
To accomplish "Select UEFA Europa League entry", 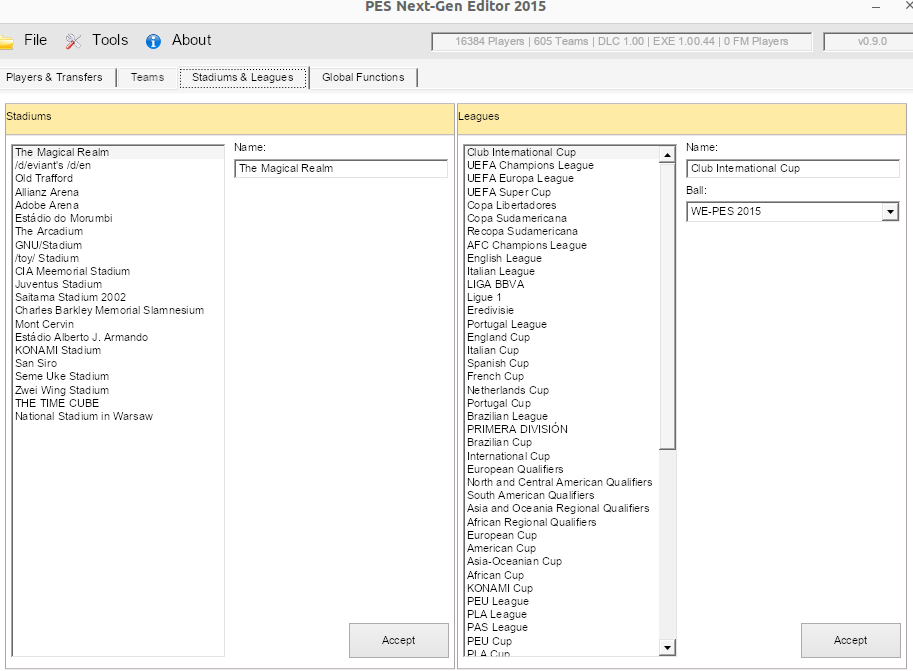I will pyautogui.click(x=562, y=178).
